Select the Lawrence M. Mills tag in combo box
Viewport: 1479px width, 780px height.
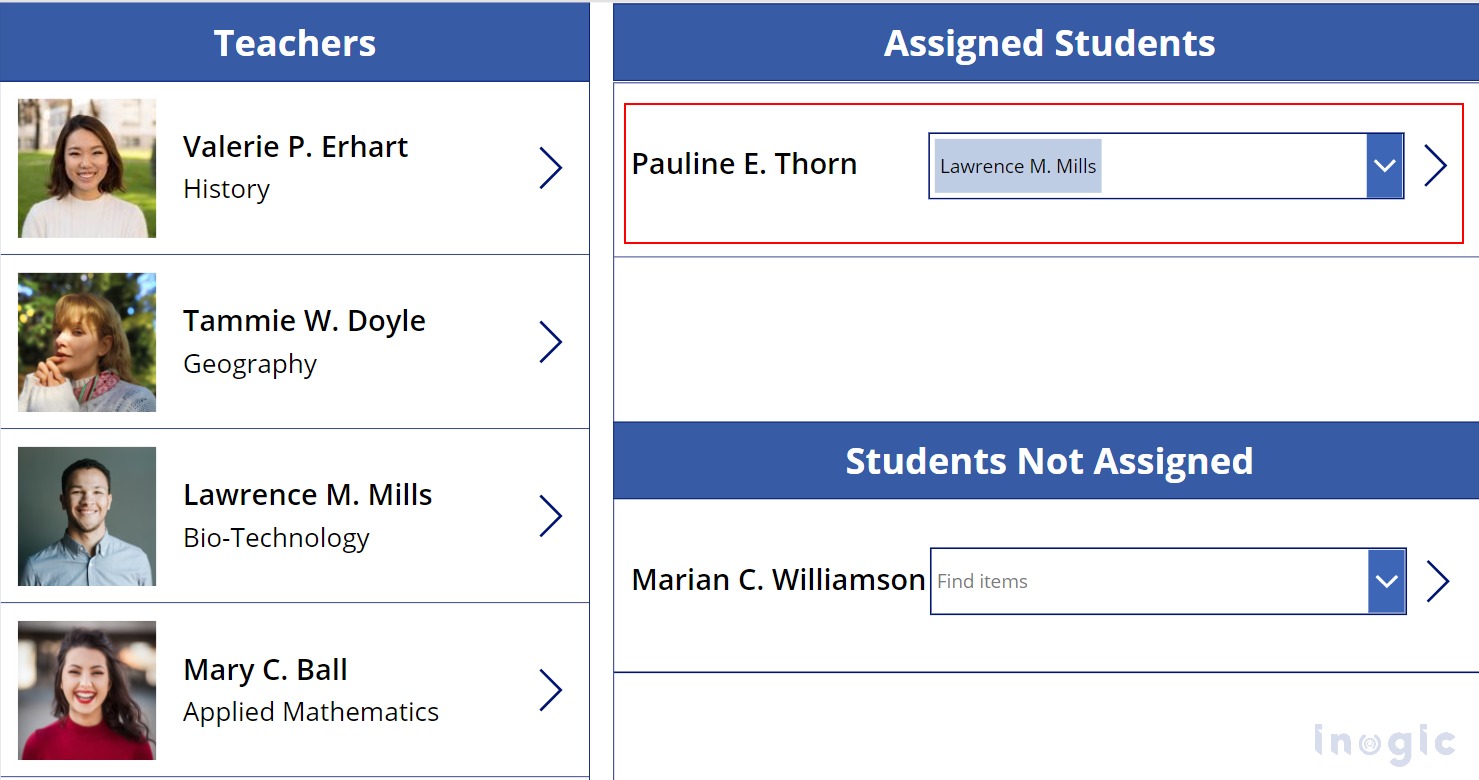click(x=1018, y=166)
